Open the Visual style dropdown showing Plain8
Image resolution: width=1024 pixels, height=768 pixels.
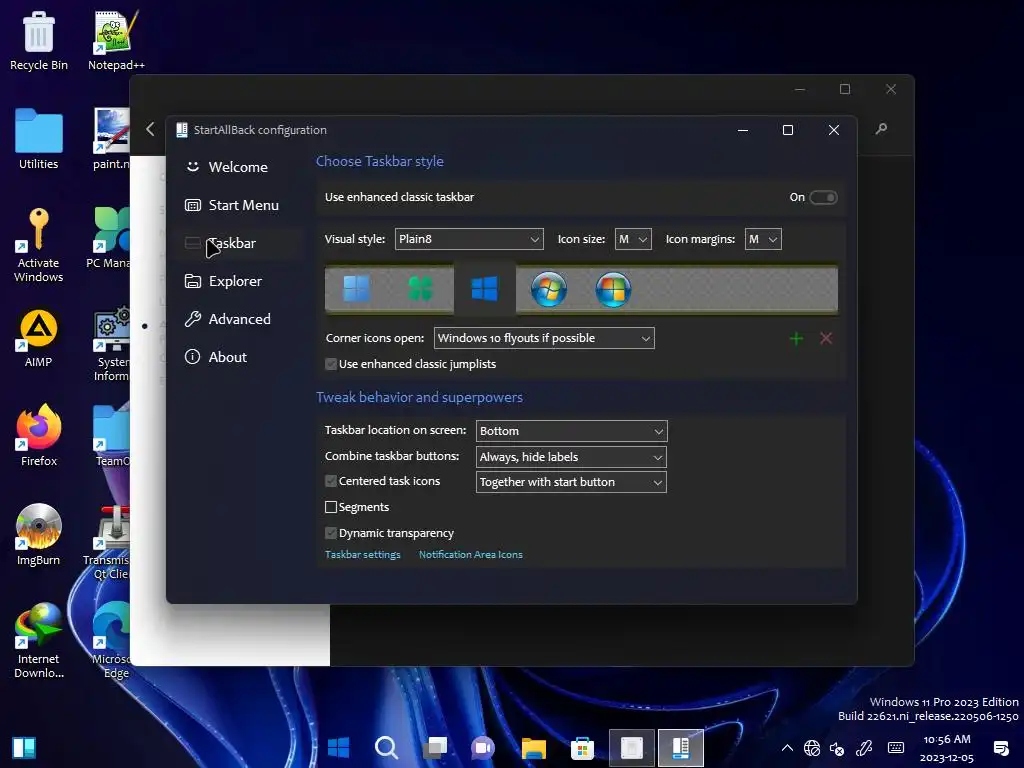click(x=469, y=239)
